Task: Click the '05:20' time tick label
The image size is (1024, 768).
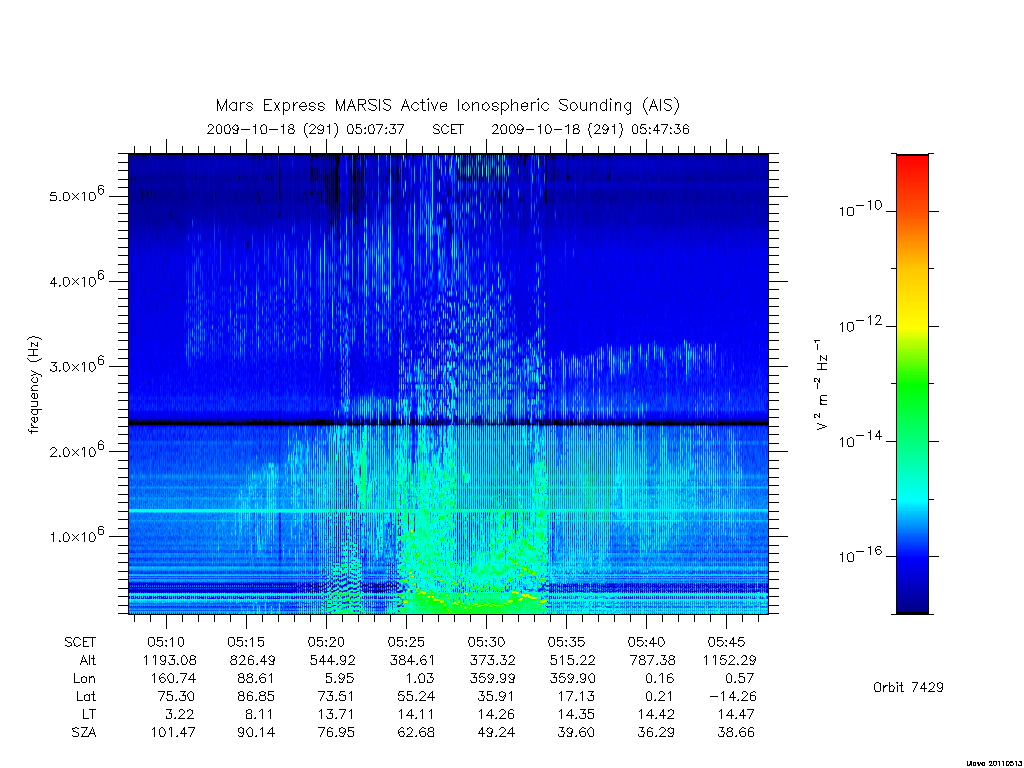Action: click(326, 642)
